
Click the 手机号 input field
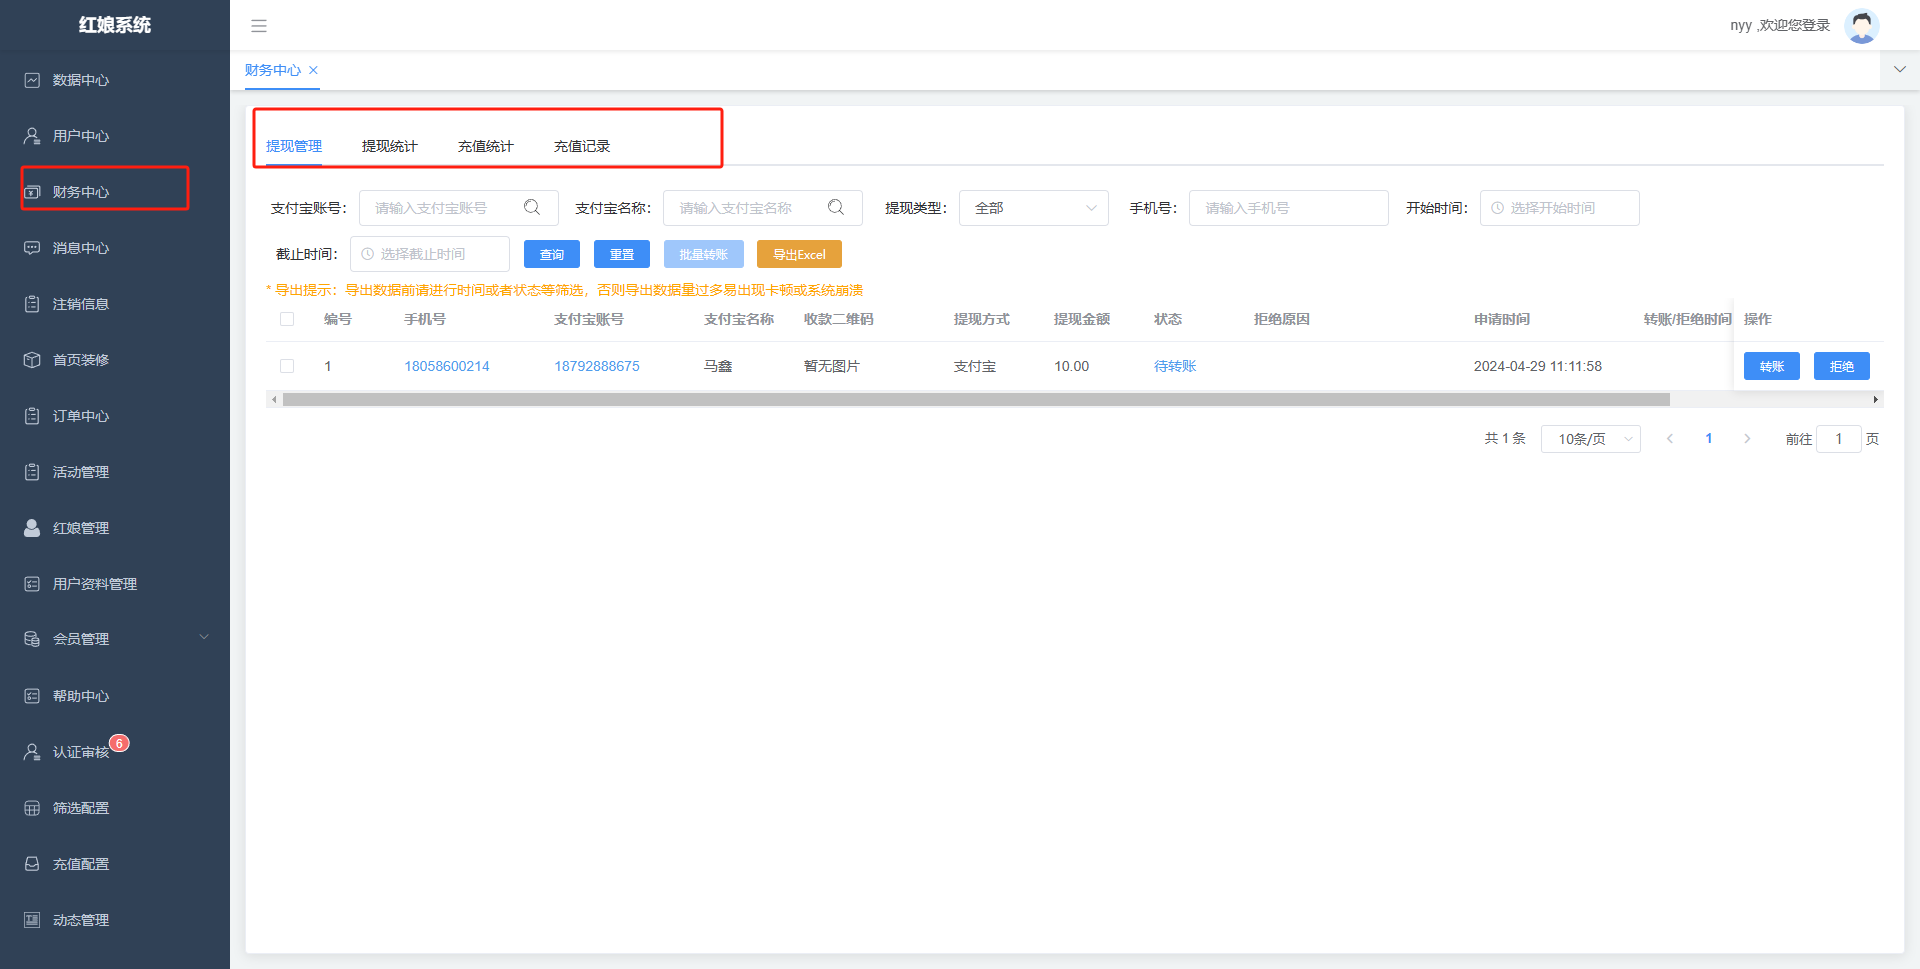click(1288, 208)
